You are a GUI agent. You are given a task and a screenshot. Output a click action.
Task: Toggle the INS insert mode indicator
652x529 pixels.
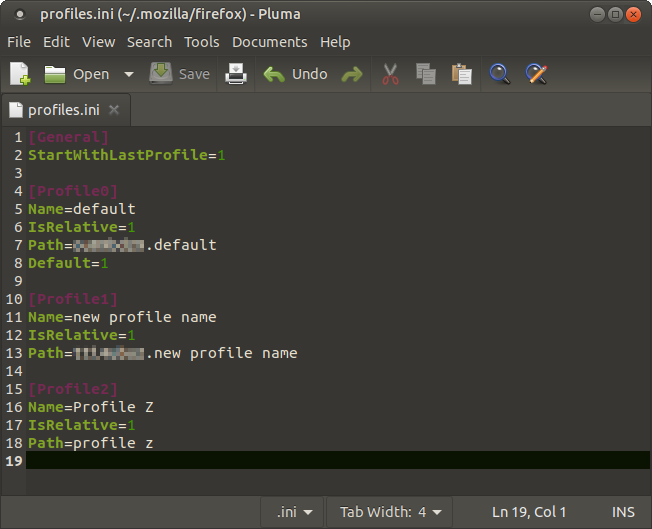point(623,512)
